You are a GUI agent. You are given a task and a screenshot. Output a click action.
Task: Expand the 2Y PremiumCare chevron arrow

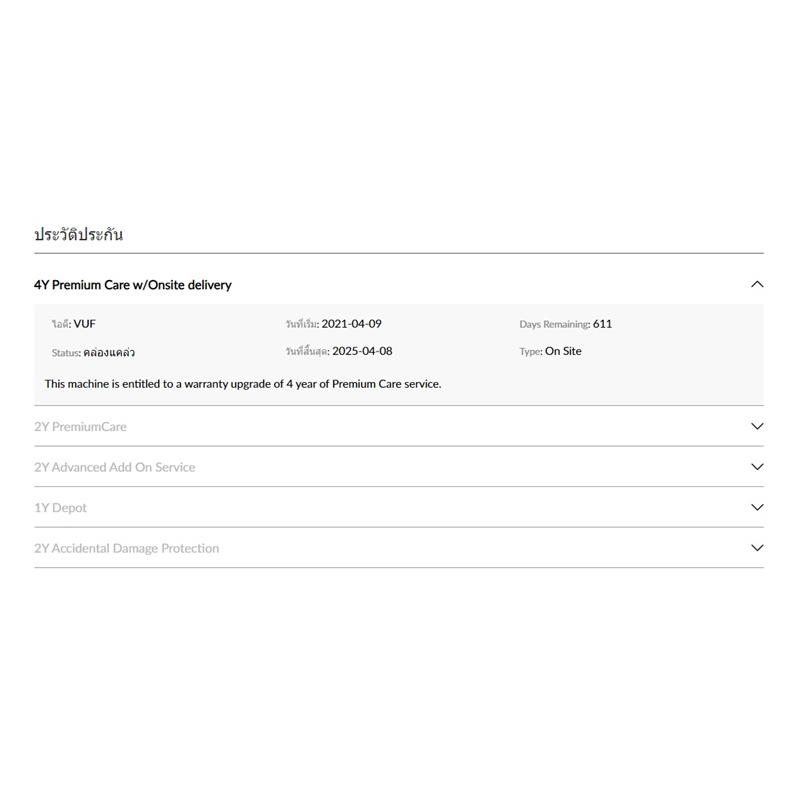pyautogui.click(x=757, y=426)
